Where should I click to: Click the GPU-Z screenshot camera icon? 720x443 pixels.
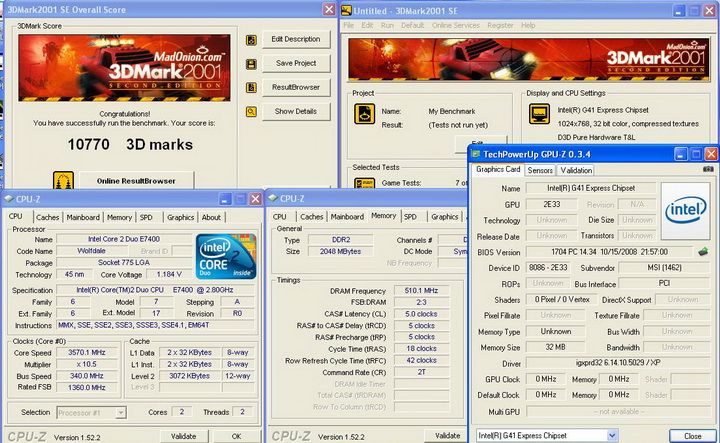708,169
